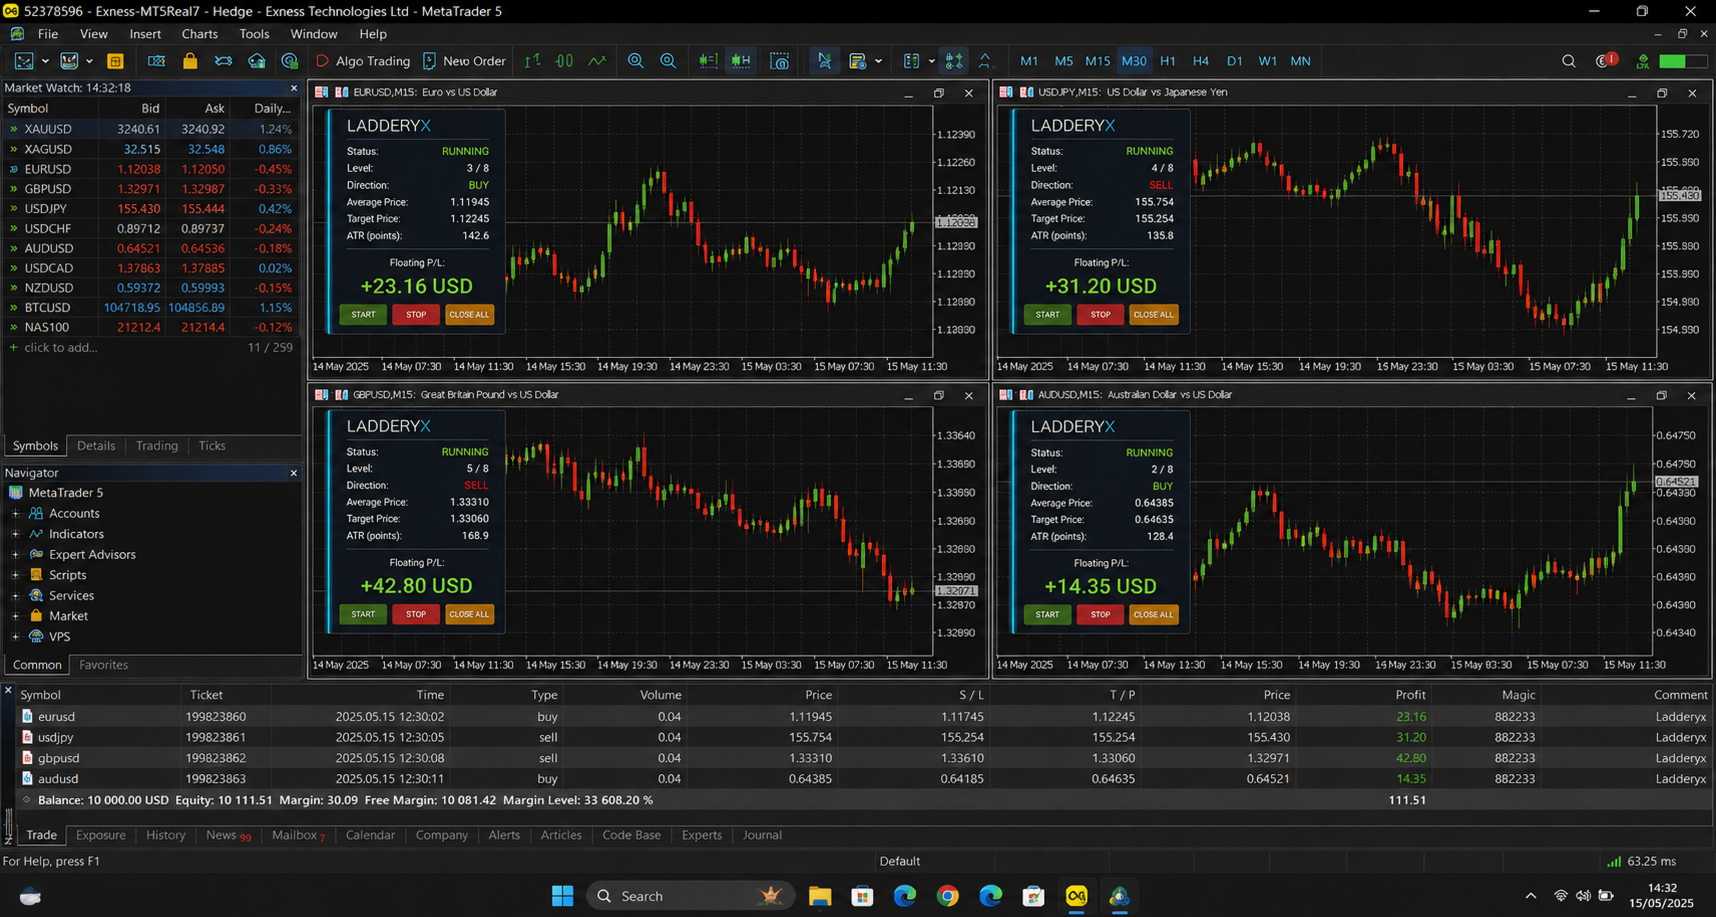Viewport: 1716px width, 917px height.
Task: Select the usdjpy trade row
Action: [864, 737]
